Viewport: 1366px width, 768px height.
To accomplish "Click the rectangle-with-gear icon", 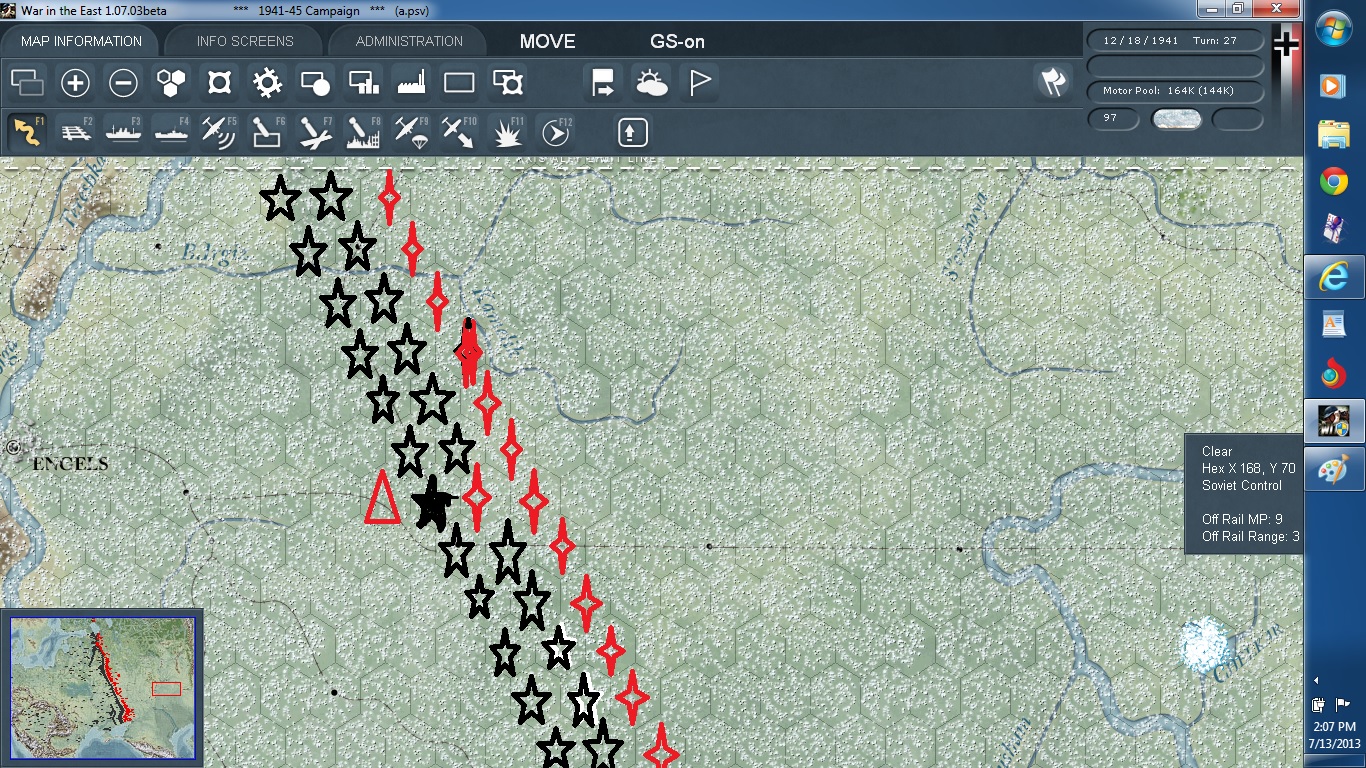I will (507, 83).
